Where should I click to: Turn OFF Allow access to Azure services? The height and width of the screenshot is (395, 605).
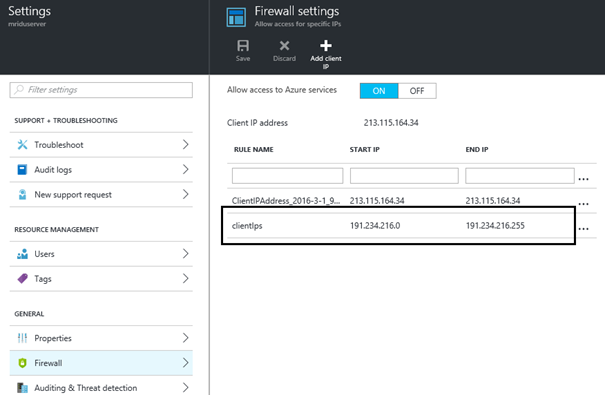[417, 91]
